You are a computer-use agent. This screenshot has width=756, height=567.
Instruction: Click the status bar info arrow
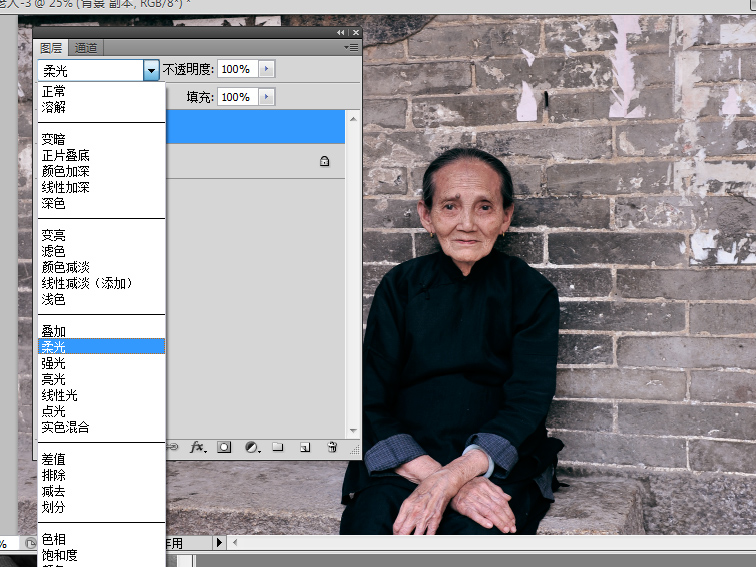coord(220,543)
